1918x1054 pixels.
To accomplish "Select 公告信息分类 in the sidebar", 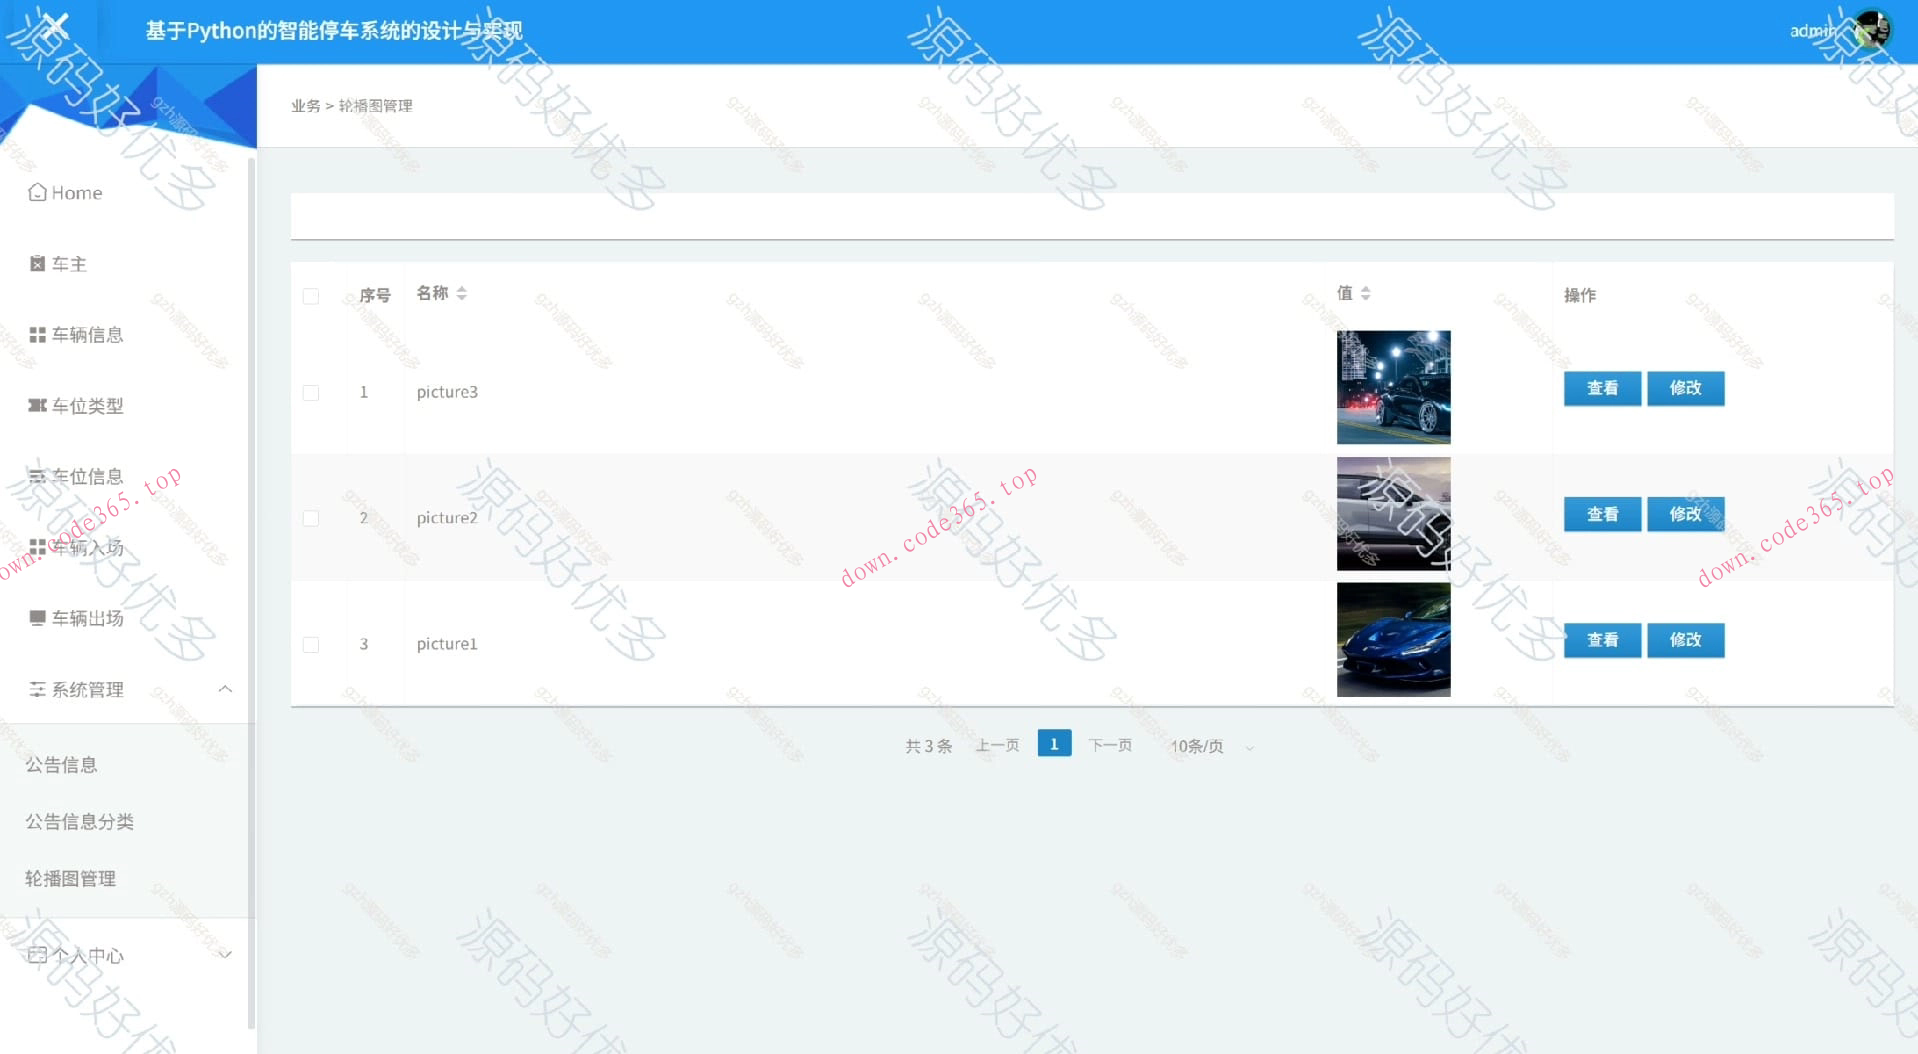I will tap(79, 822).
